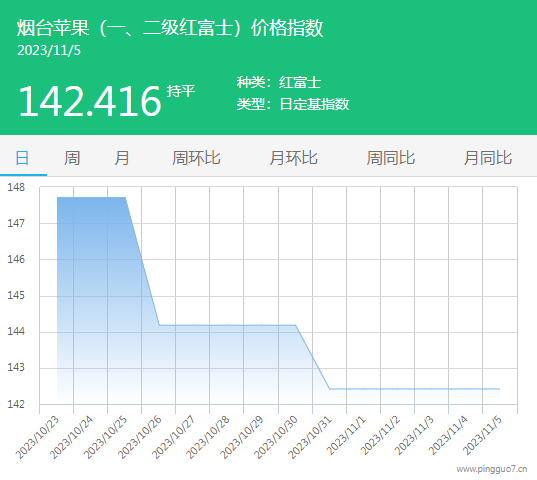537x480 pixels.
Task: Click the 148 y-axis value label
Action: click(x=16, y=187)
